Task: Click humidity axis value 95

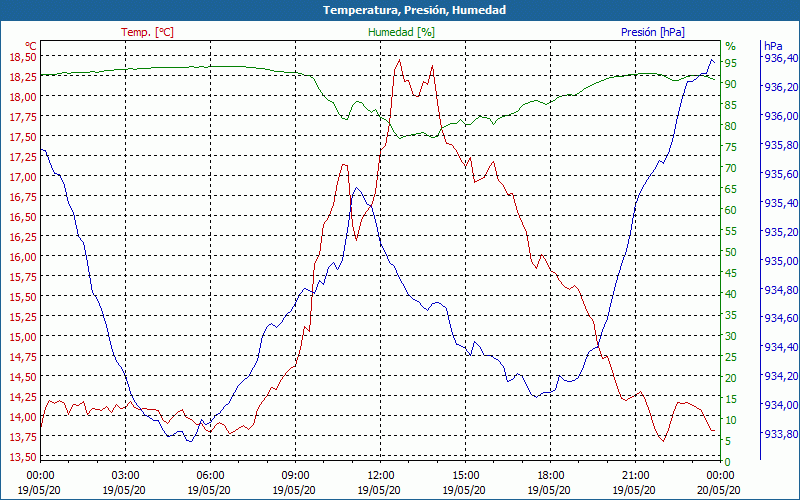Action: pos(731,63)
